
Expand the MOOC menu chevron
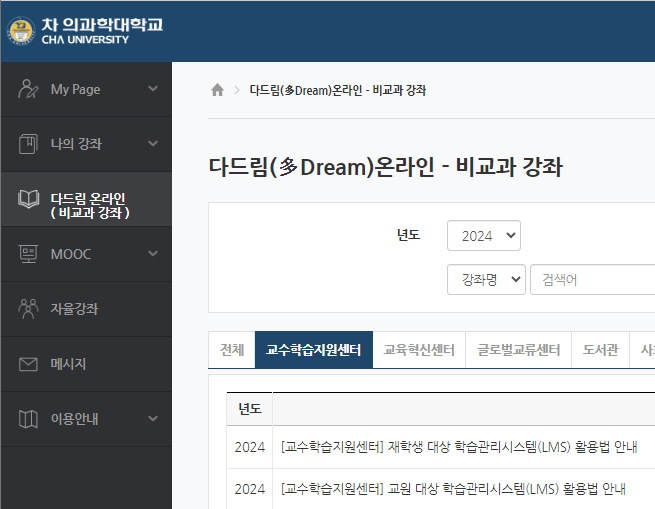[x=152, y=254]
